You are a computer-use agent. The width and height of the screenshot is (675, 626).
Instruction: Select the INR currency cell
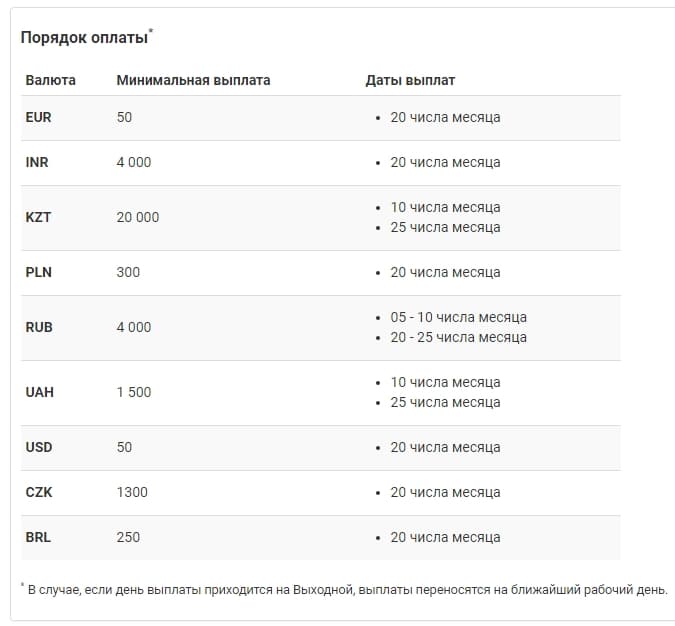(37, 162)
